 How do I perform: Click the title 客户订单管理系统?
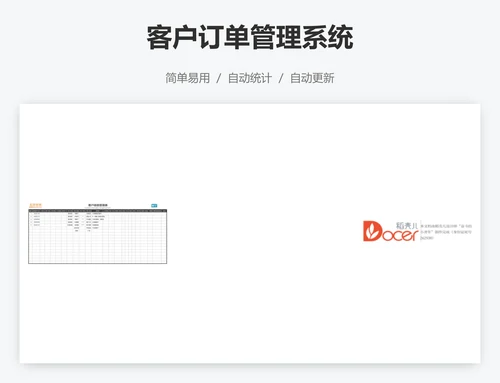click(x=250, y=37)
